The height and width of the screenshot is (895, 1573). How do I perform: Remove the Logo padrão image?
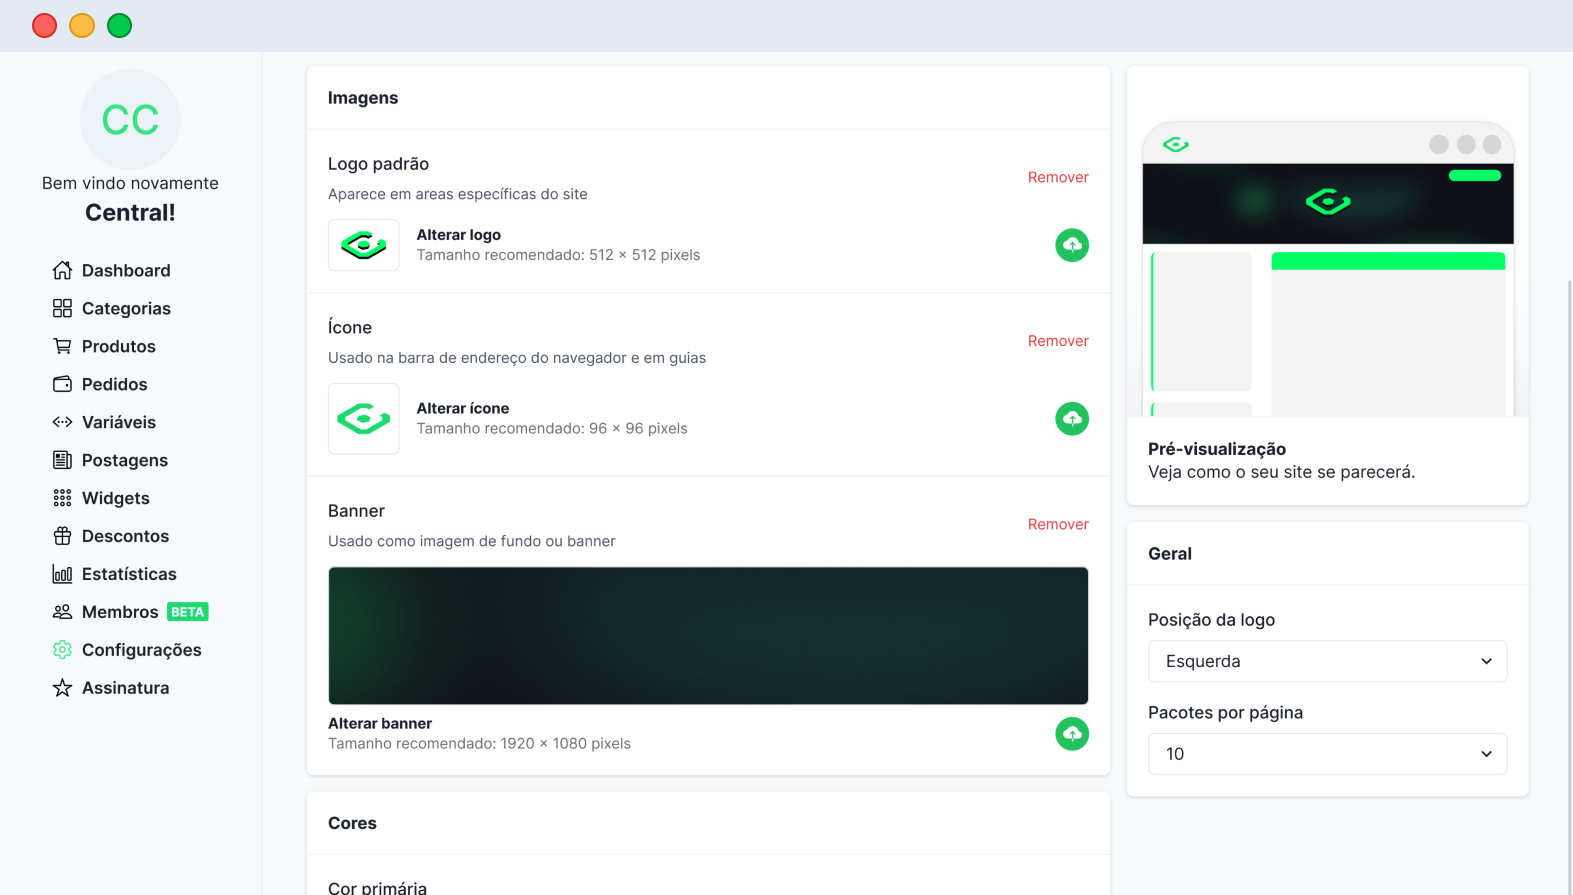(x=1058, y=177)
